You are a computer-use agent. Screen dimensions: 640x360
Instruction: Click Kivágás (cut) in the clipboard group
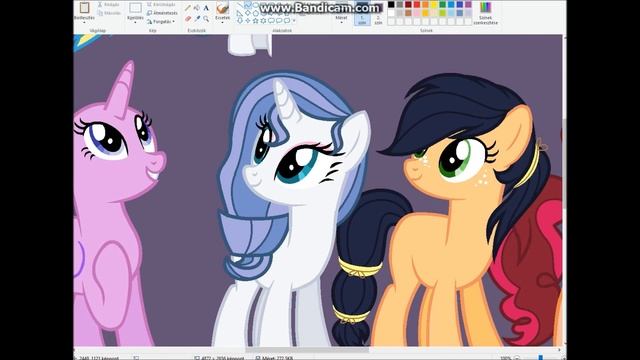pyautogui.click(x=109, y=4)
